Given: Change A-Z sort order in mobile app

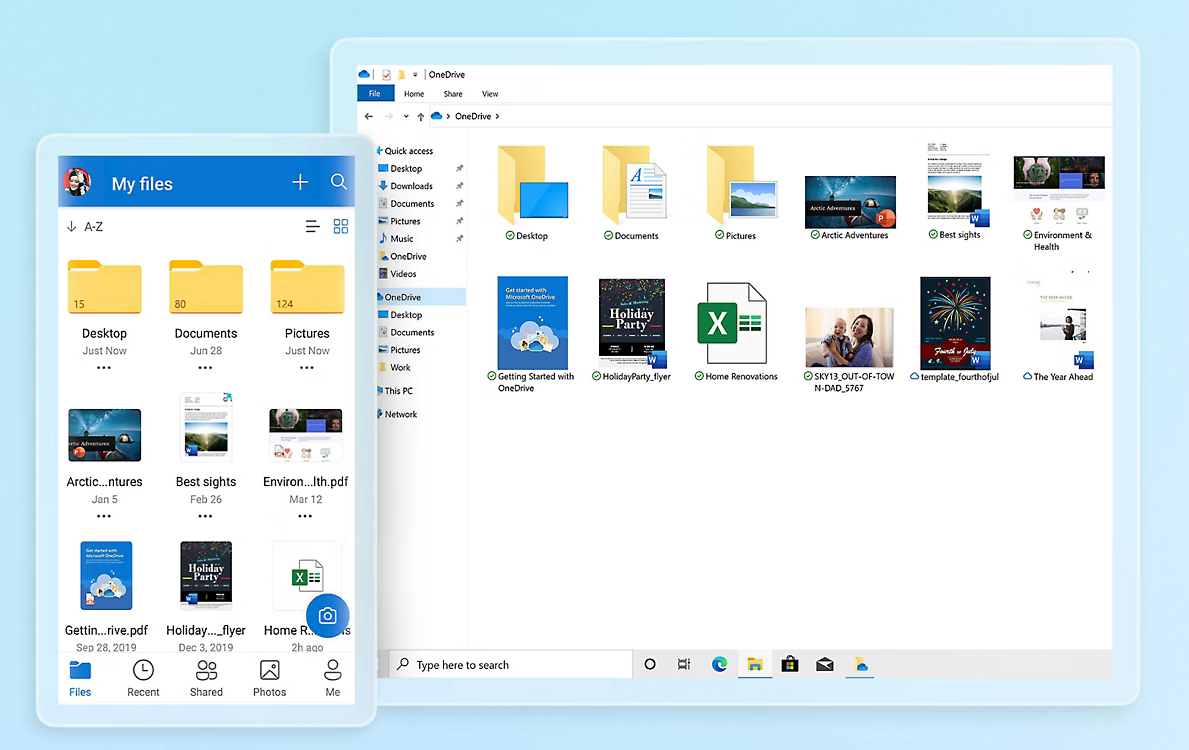Looking at the screenshot, I should [x=85, y=226].
